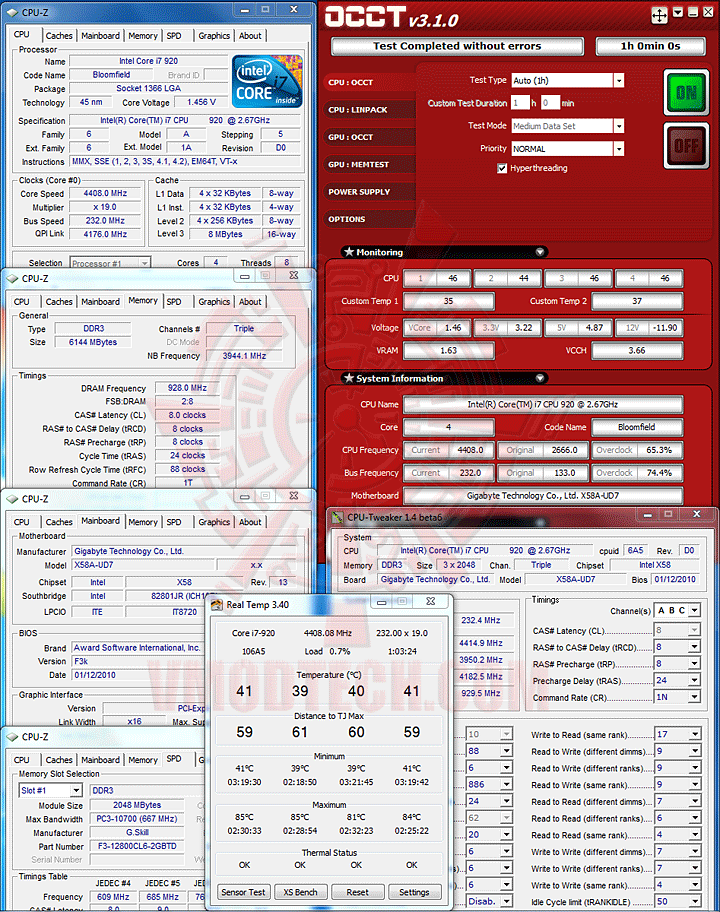
Task: Open Graphics tab in CPU-Z memory Timings window
Action: (x=214, y=302)
